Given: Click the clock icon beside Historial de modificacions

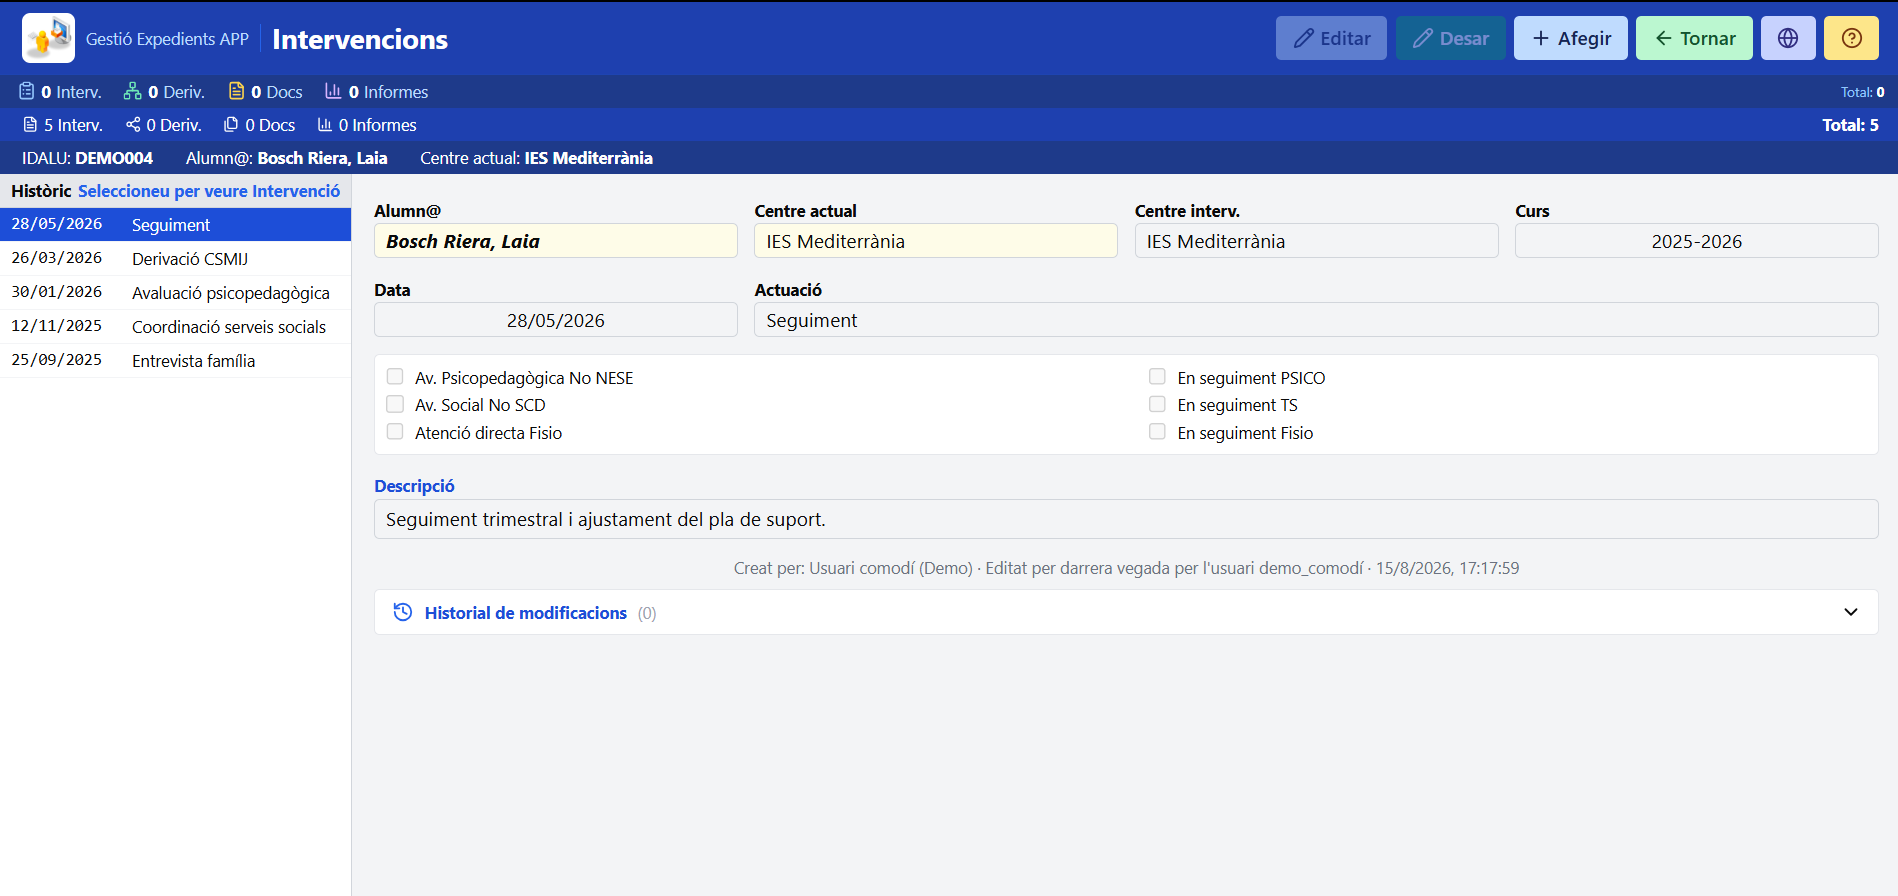Looking at the screenshot, I should pos(403,612).
